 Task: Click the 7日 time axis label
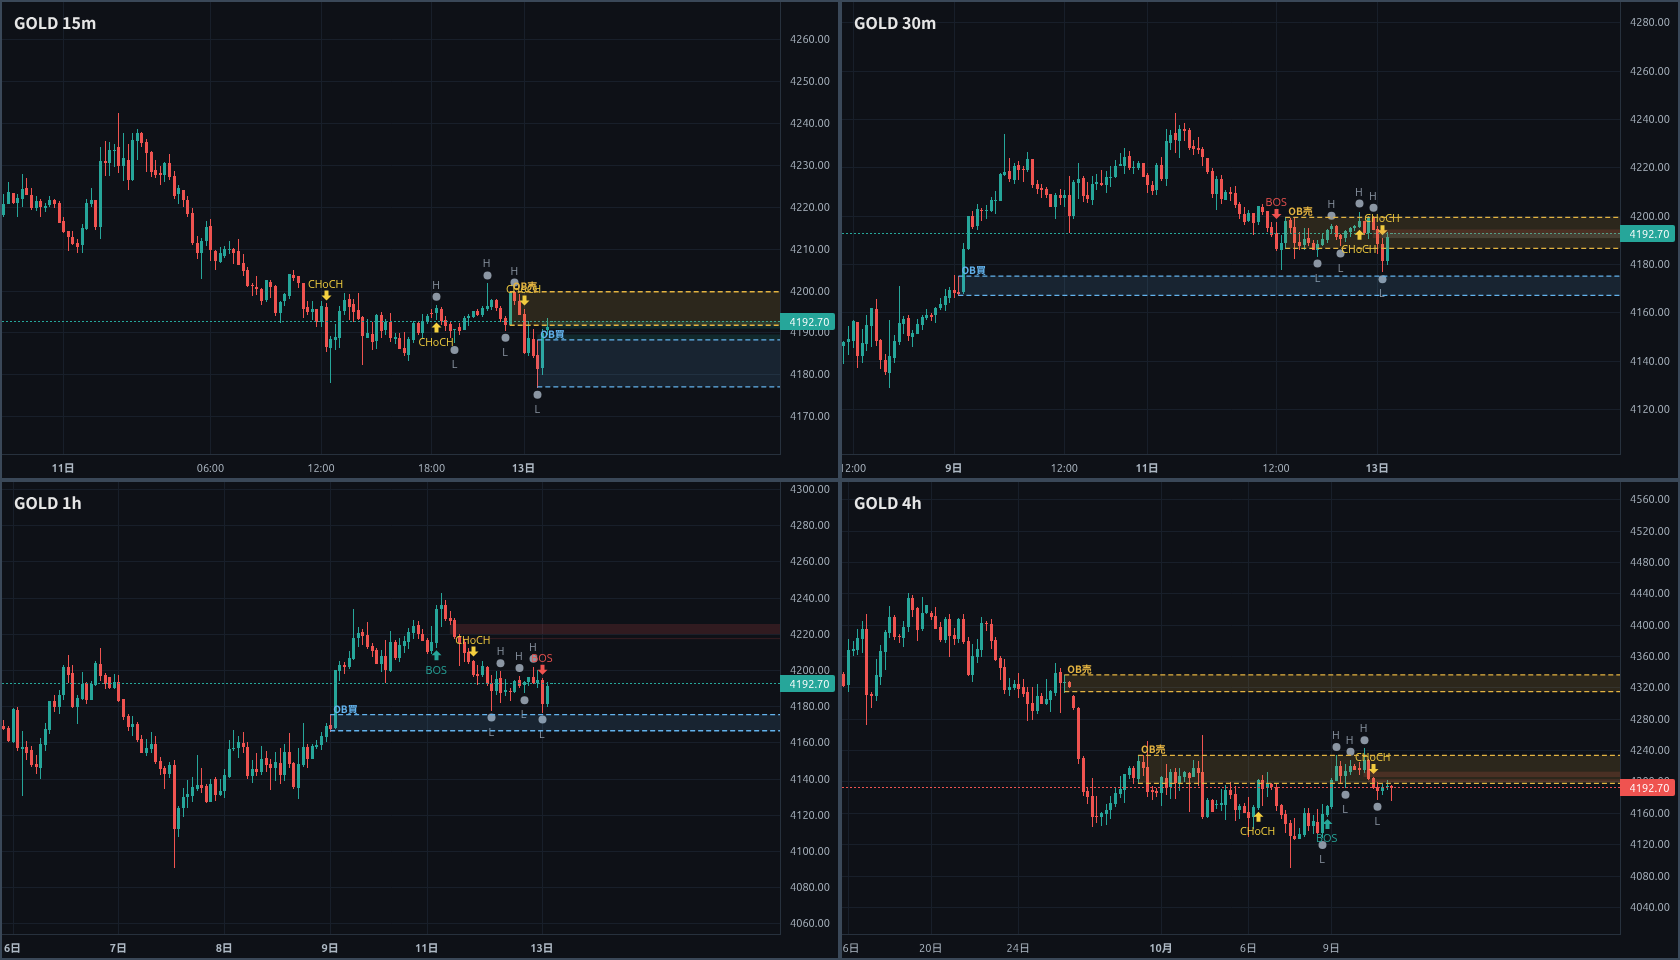click(x=118, y=948)
